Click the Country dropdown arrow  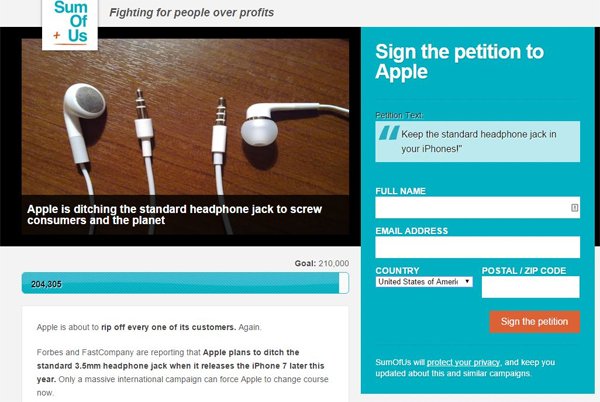[467, 282]
